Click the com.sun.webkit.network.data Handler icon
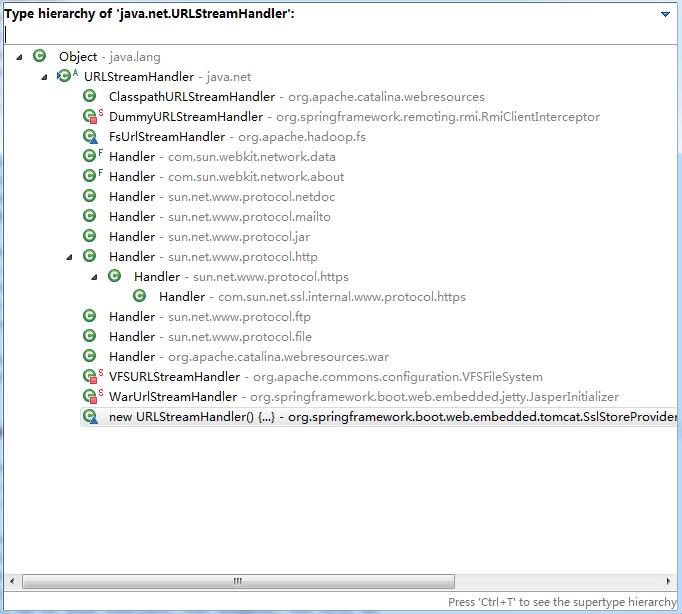Screen dimensions: 682x614 [90, 157]
